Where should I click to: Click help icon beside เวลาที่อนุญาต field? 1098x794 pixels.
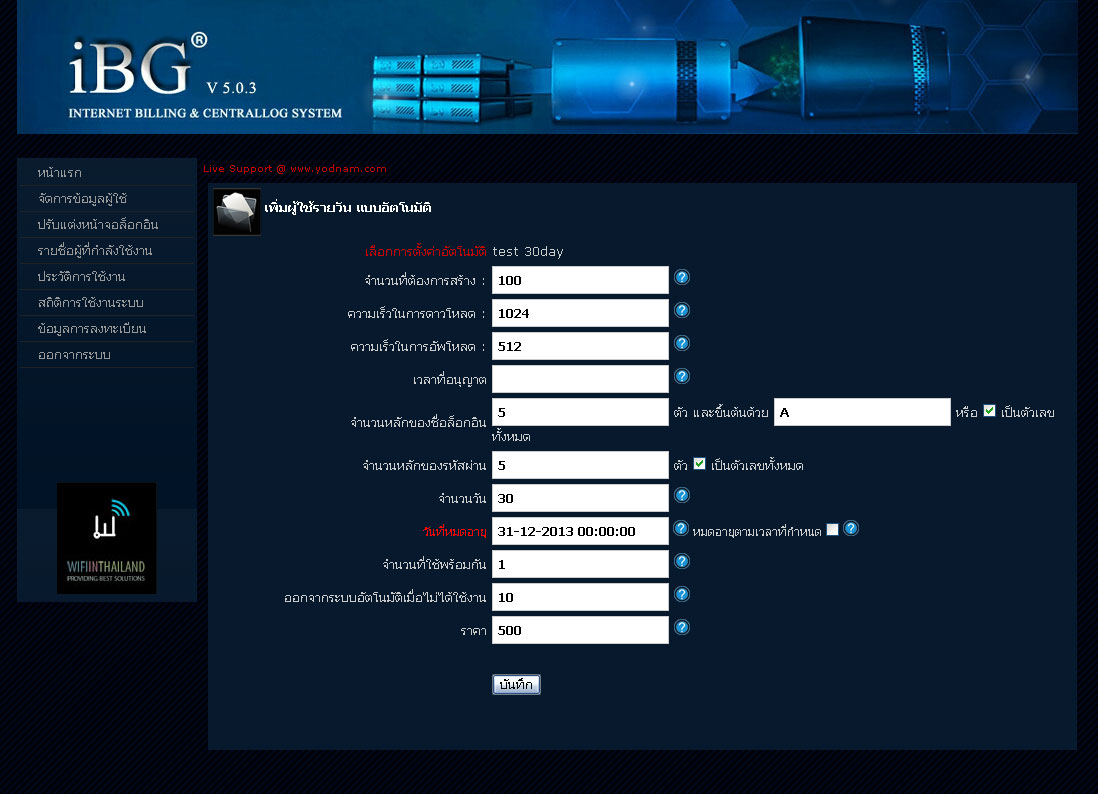[x=681, y=376]
